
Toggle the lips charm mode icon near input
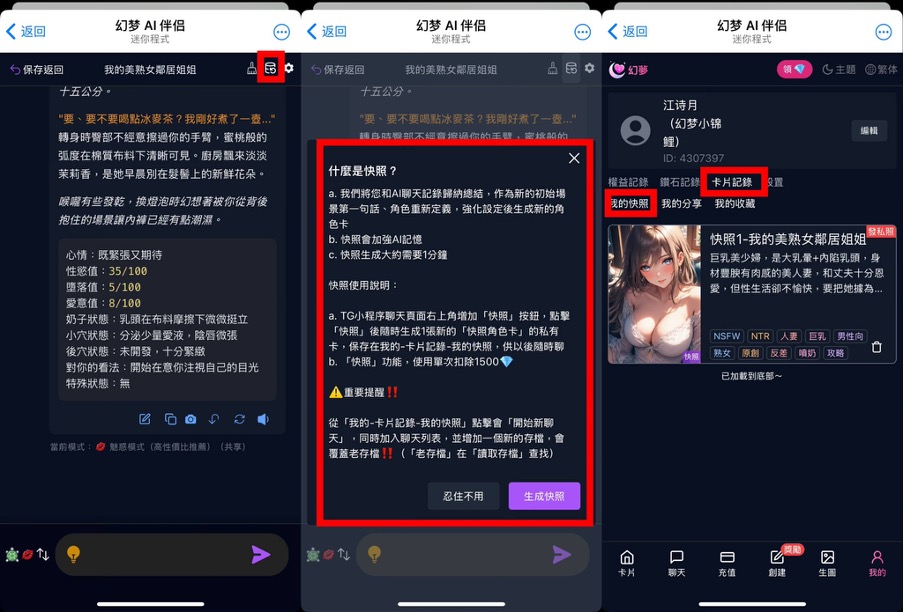pos(27,555)
